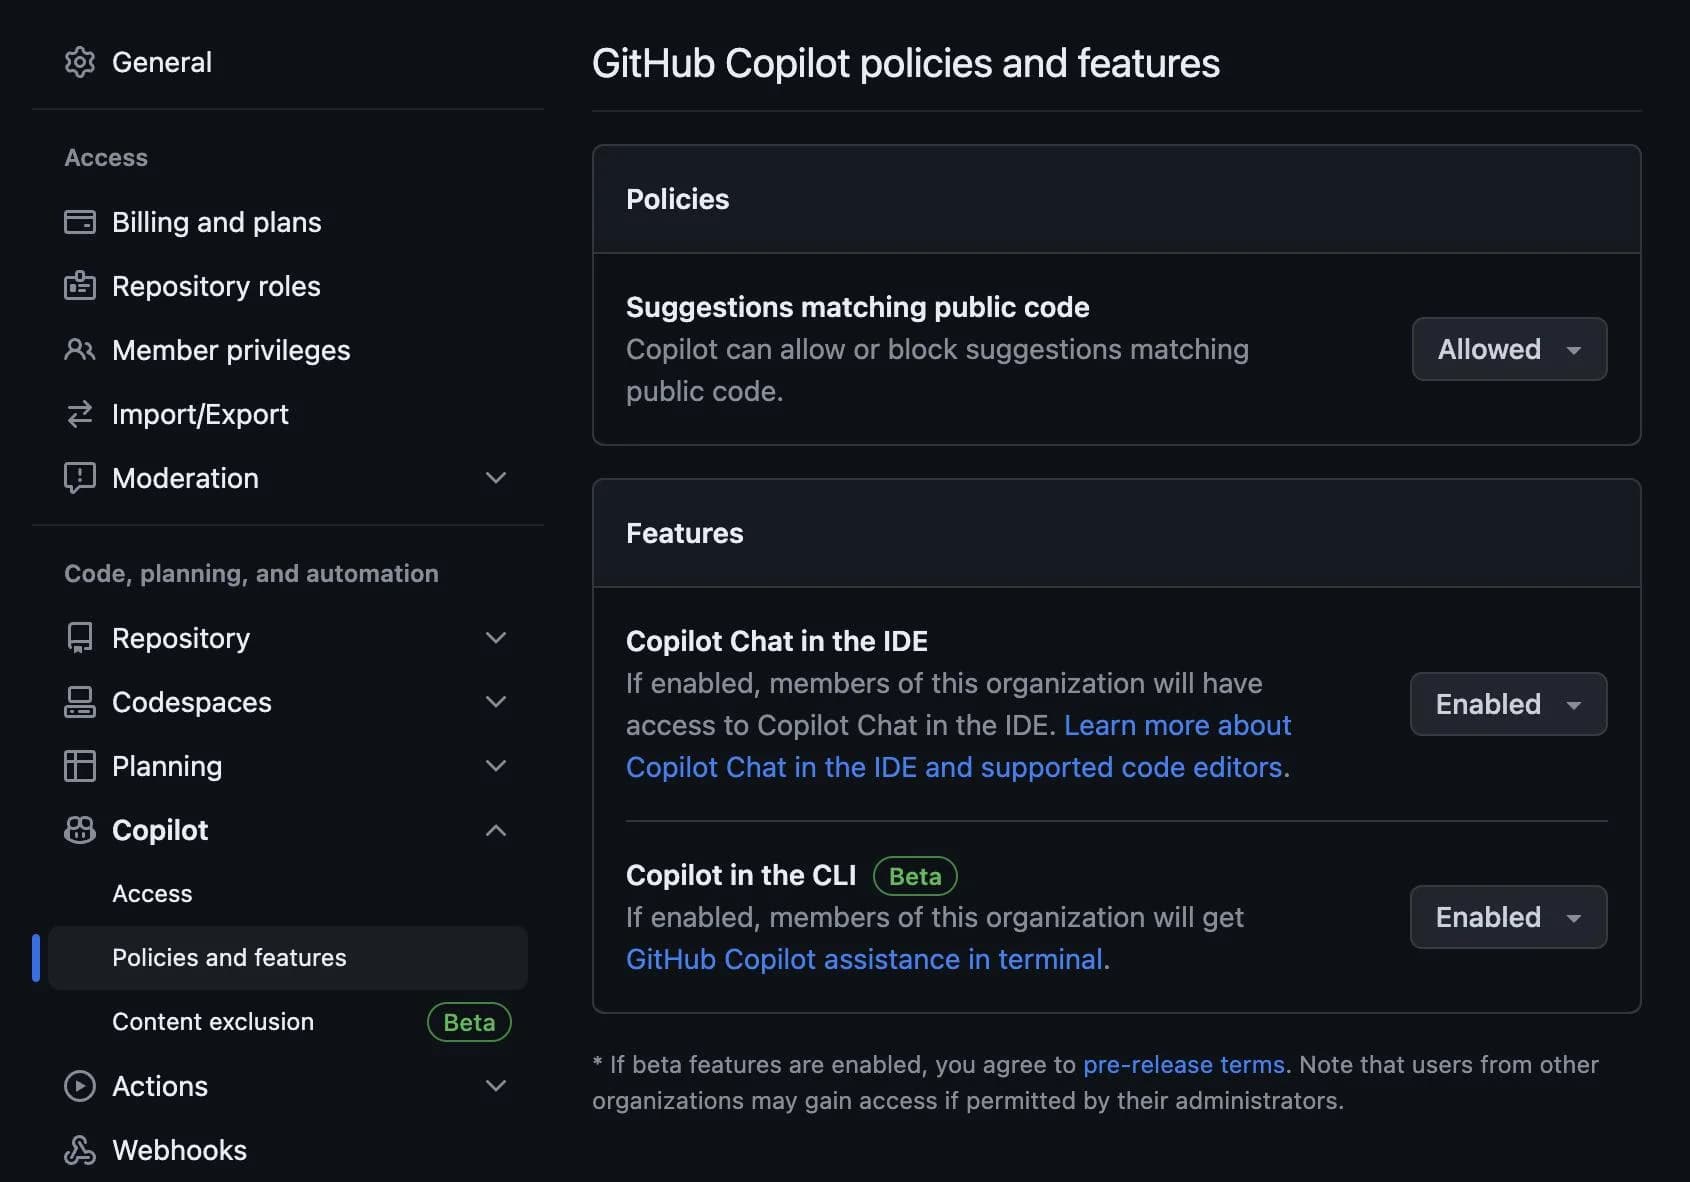Click the Copilot face icon
The width and height of the screenshot is (1690, 1182).
tap(80, 830)
